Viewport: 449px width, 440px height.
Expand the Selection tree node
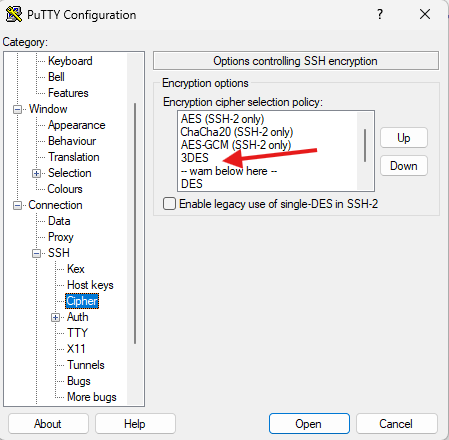coord(36,173)
